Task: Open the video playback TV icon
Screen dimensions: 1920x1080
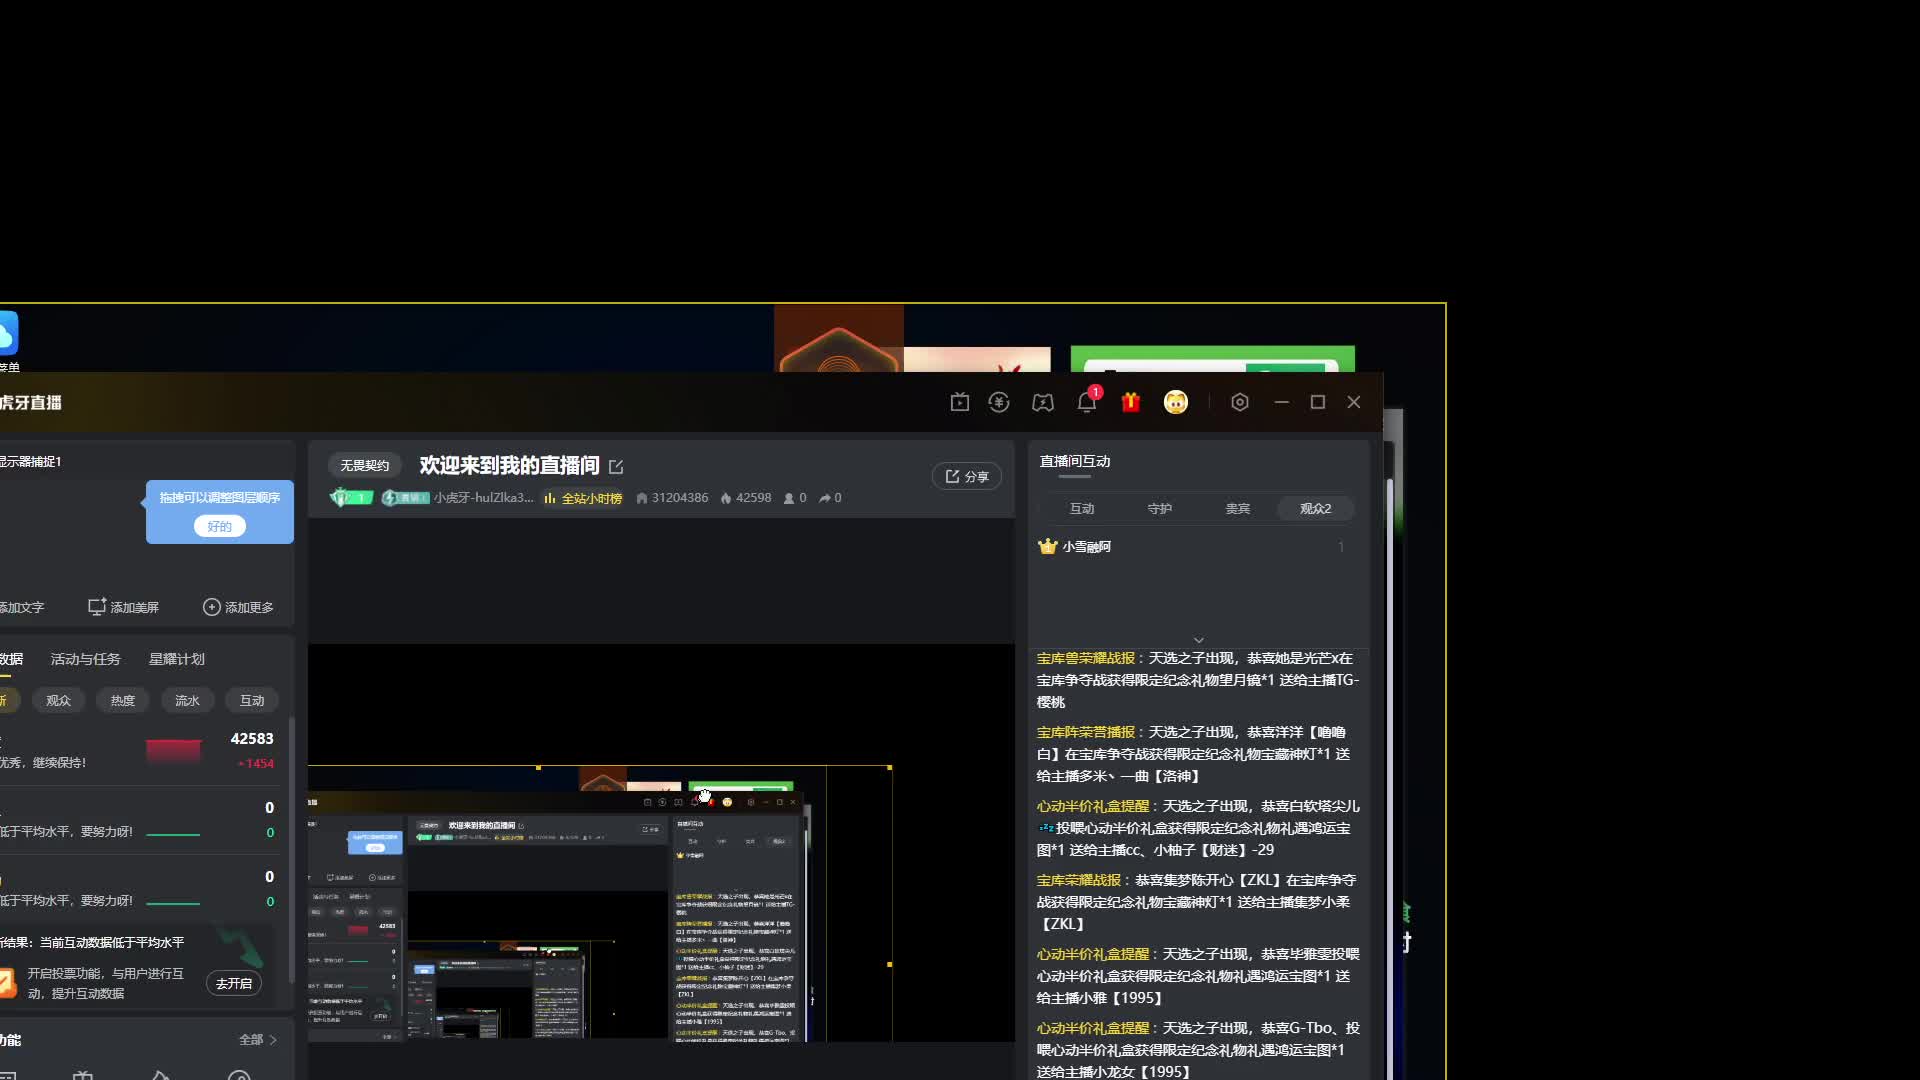Action: tap(959, 402)
